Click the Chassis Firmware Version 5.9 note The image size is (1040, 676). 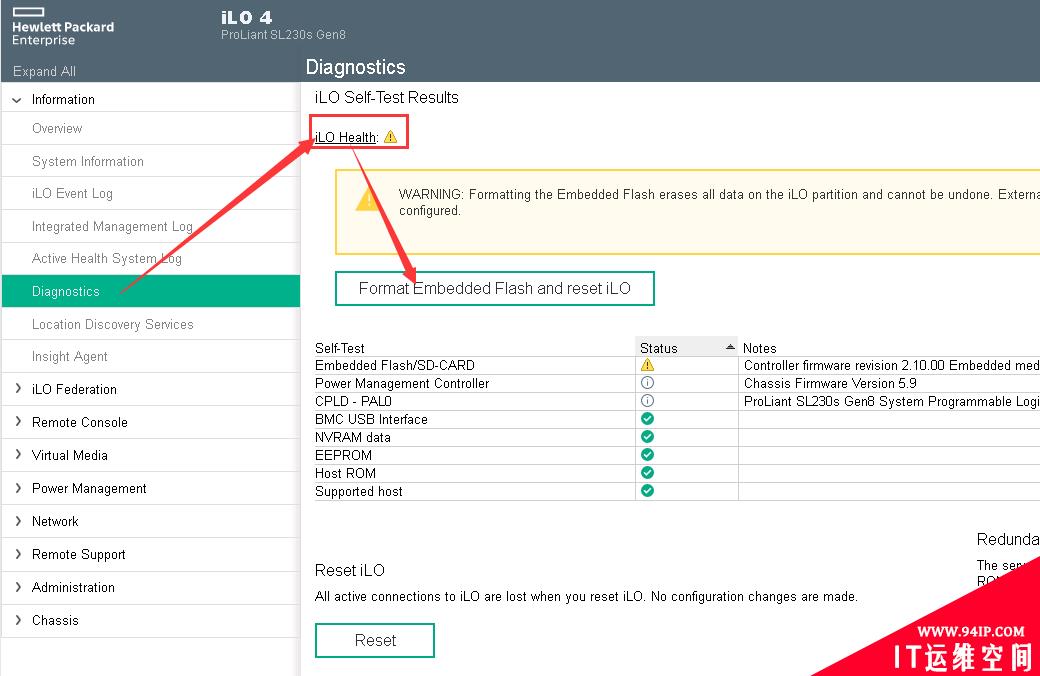coord(830,383)
